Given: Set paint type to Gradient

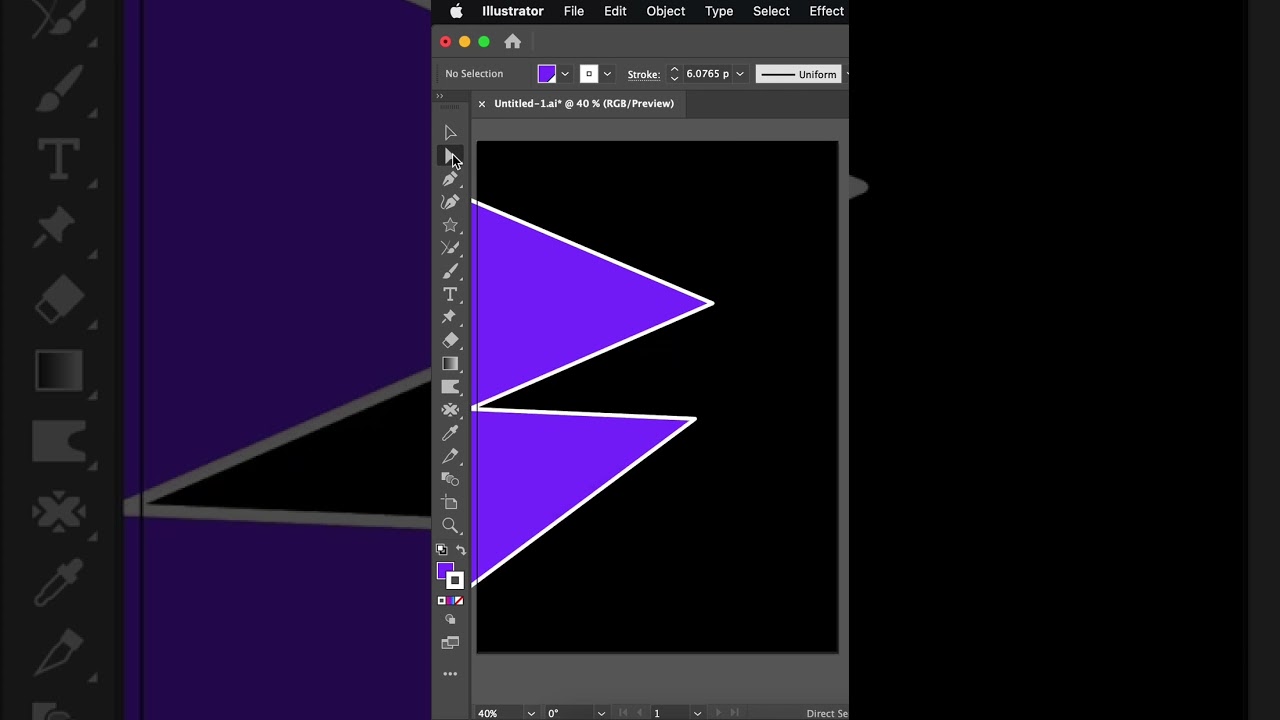Looking at the screenshot, I should (450, 601).
